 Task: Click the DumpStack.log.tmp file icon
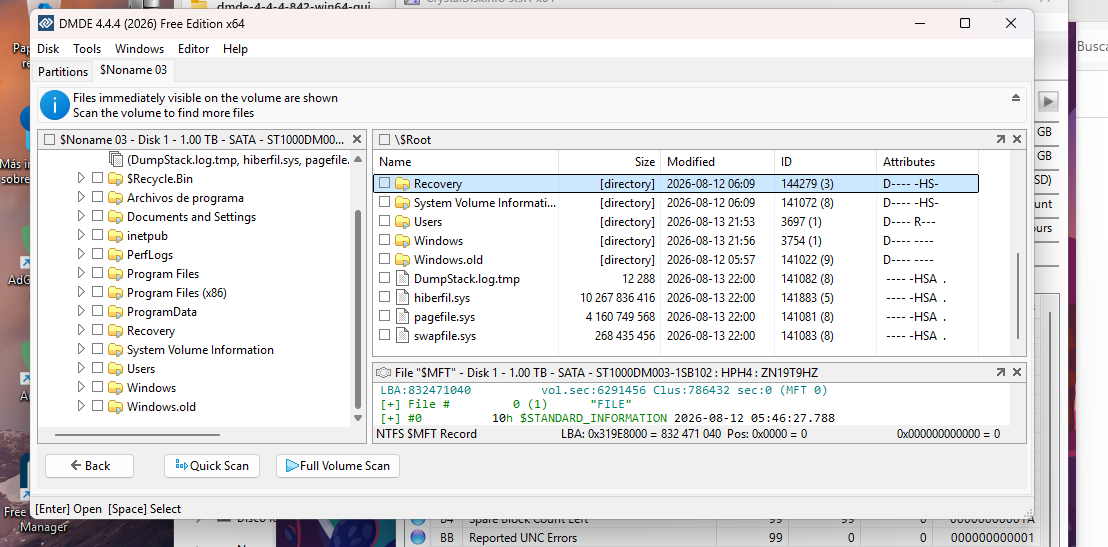click(x=403, y=278)
